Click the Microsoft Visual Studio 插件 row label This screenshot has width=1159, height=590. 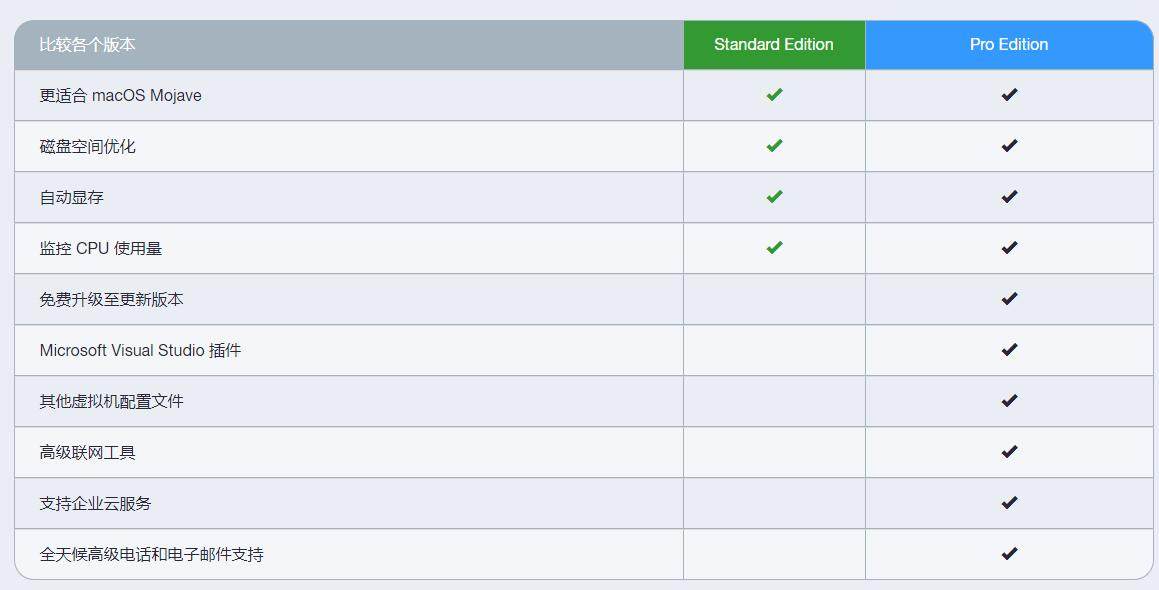pos(140,351)
